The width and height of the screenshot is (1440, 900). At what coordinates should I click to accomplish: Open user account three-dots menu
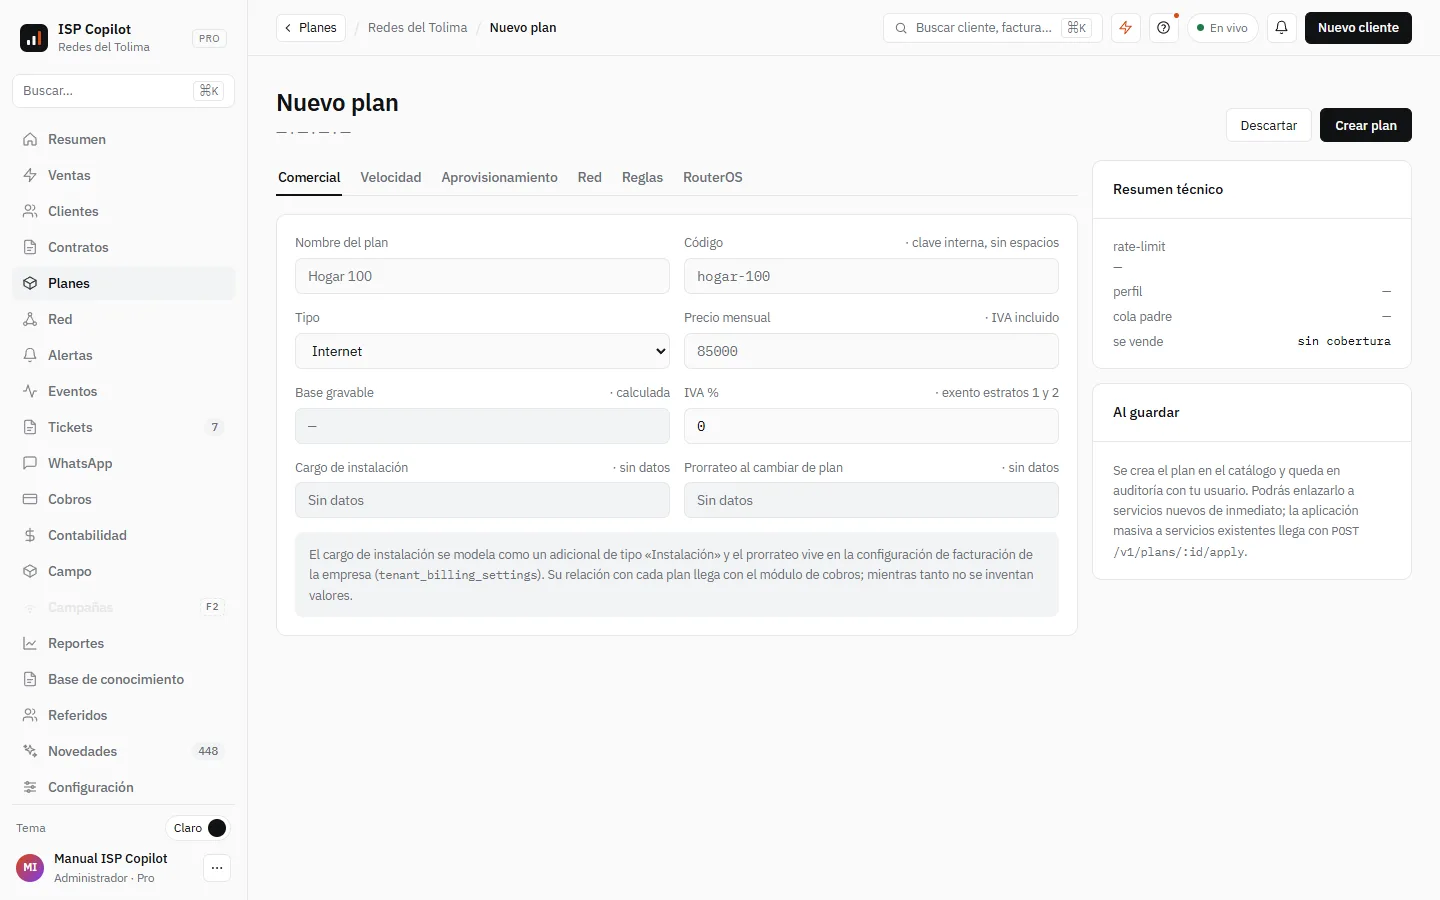point(217,868)
